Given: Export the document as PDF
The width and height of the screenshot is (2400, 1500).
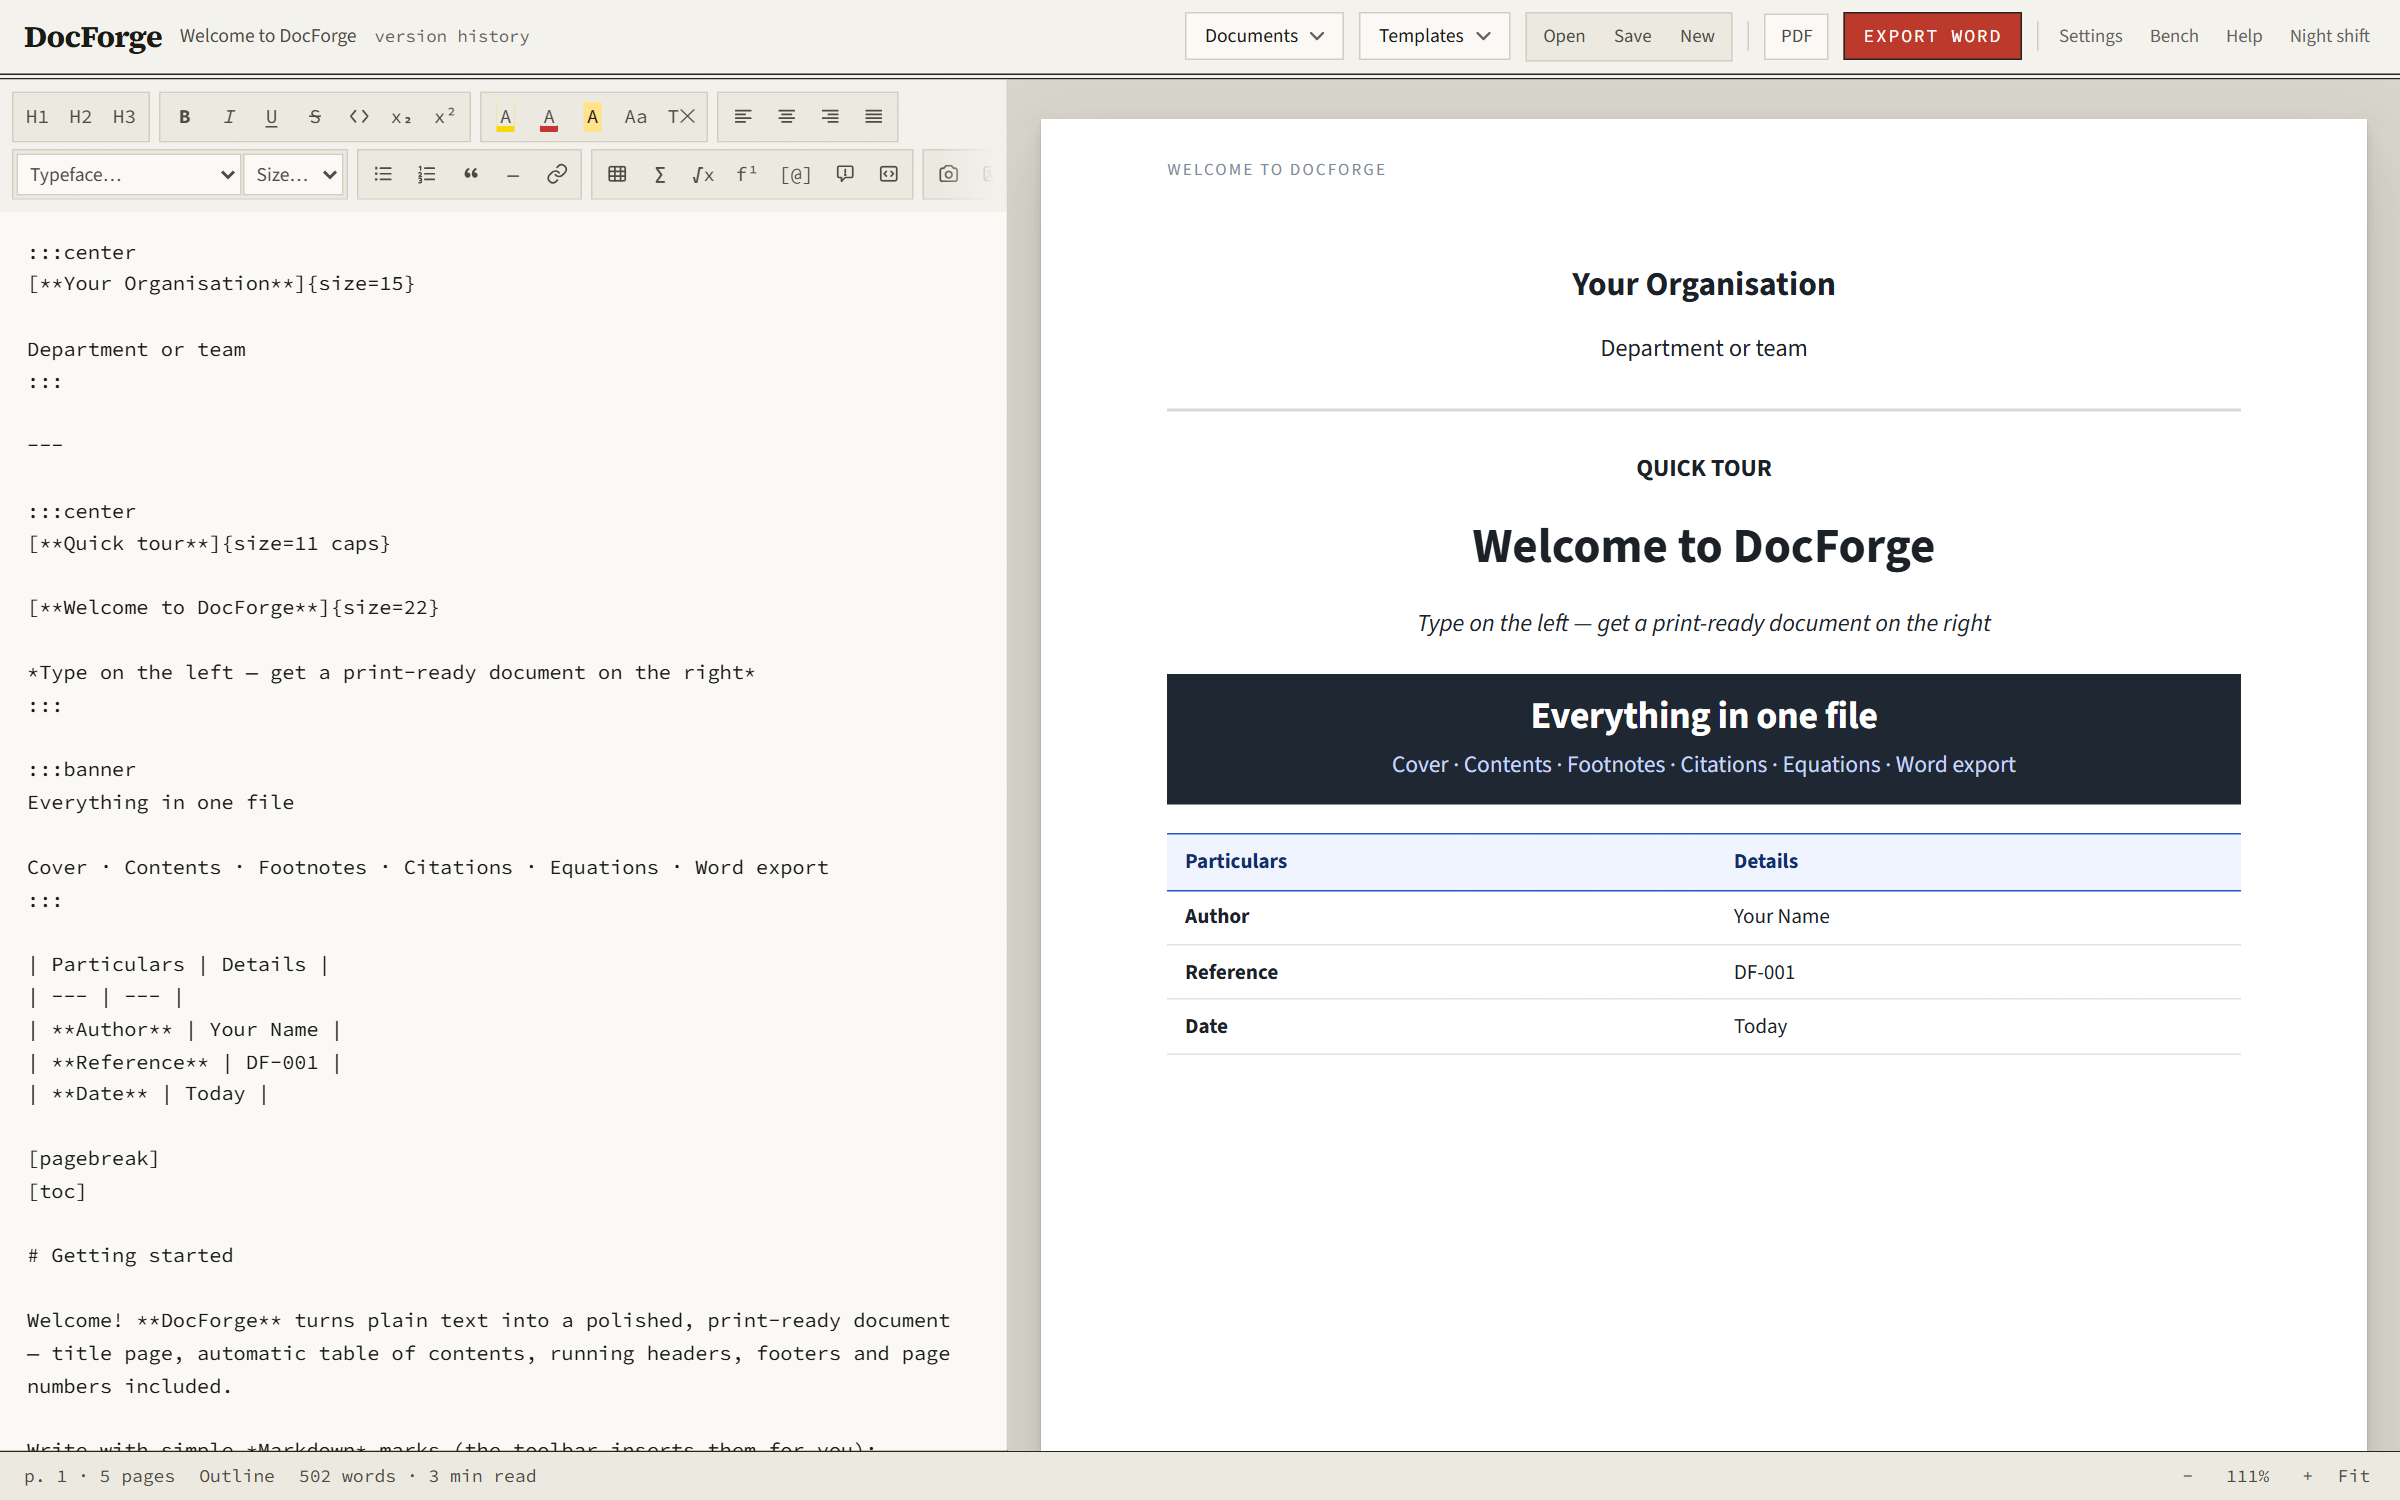Looking at the screenshot, I should tap(1796, 36).
